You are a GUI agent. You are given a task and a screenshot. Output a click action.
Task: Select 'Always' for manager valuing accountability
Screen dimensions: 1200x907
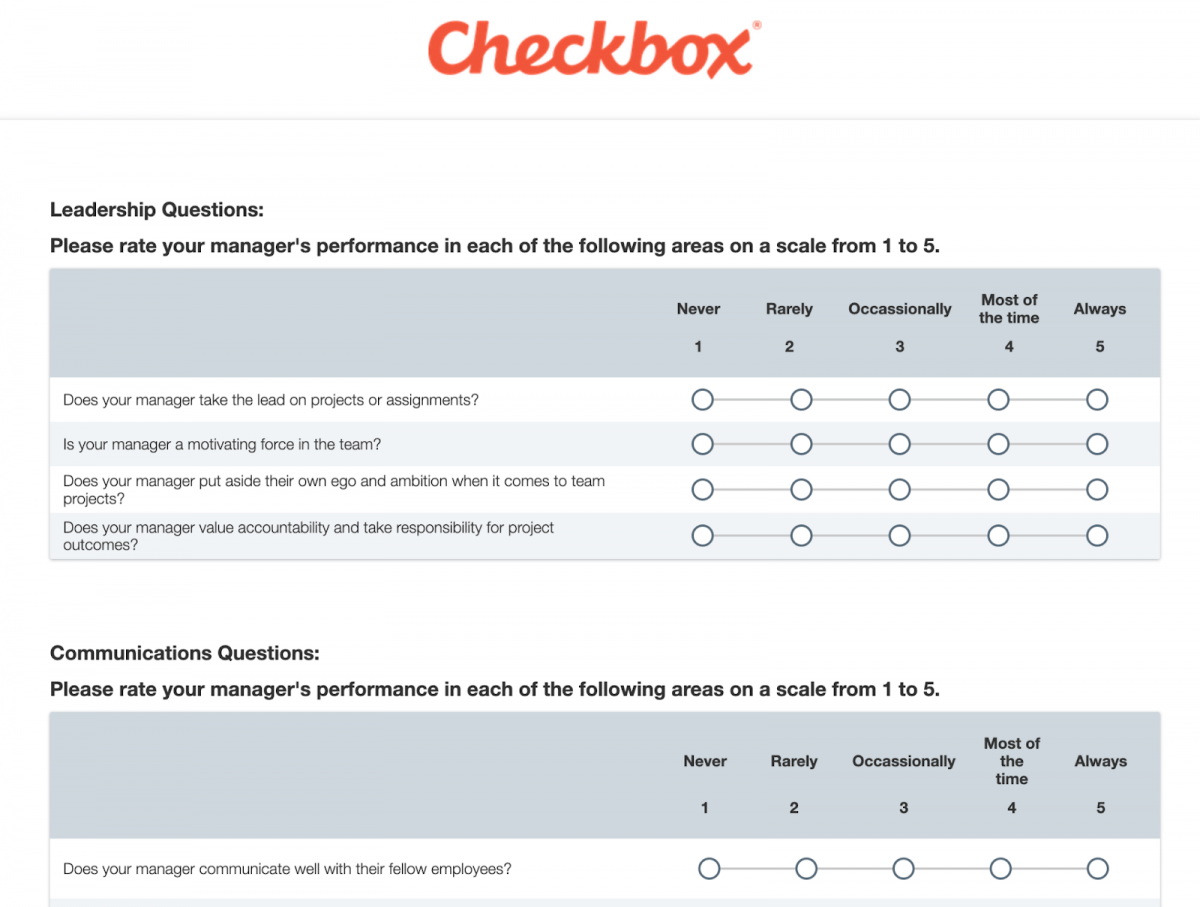coord(1097,535)
